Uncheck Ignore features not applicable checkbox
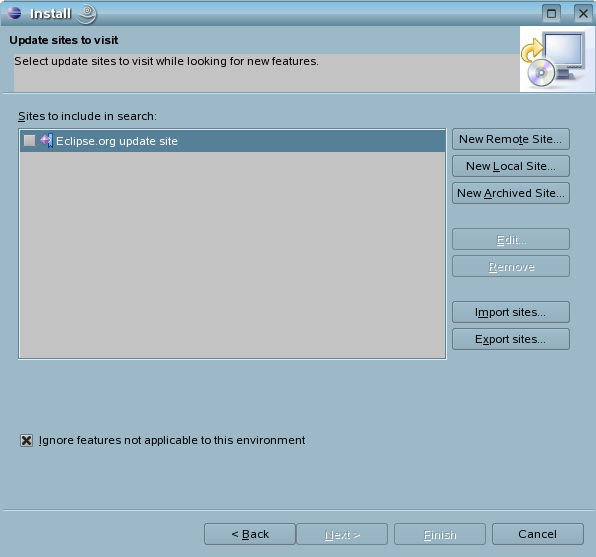Image resolution: width=596 pixels, height=557 pixels. pos(26,441)
